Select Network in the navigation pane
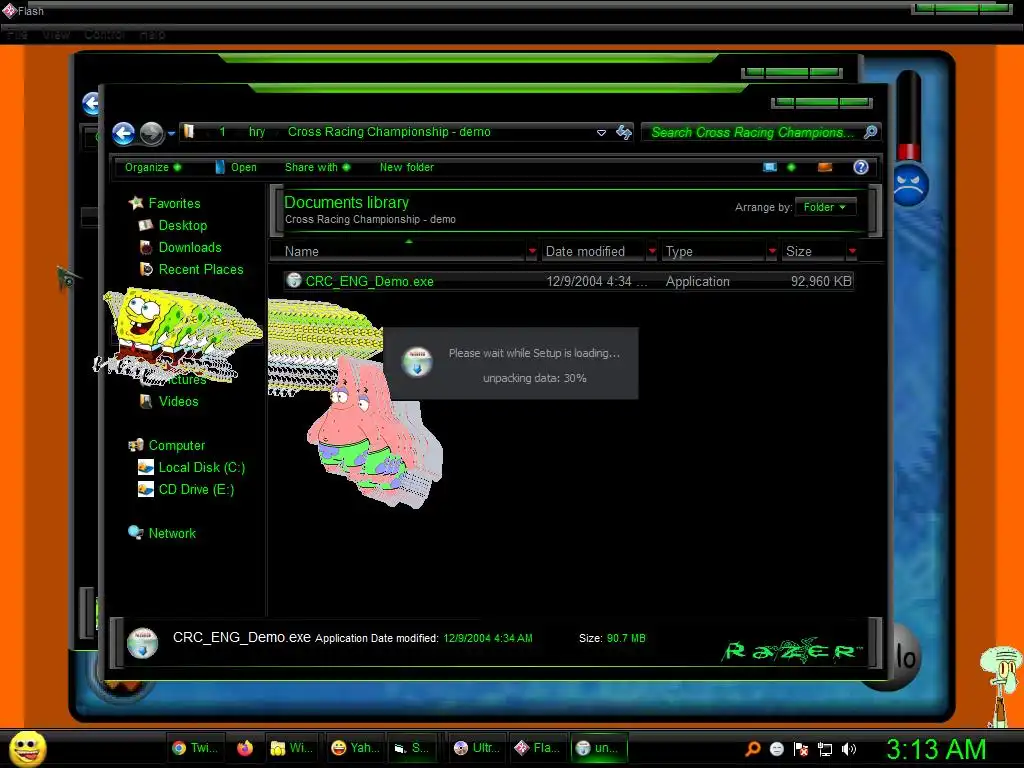This screenshot has width=1024, height=768. 172,533
